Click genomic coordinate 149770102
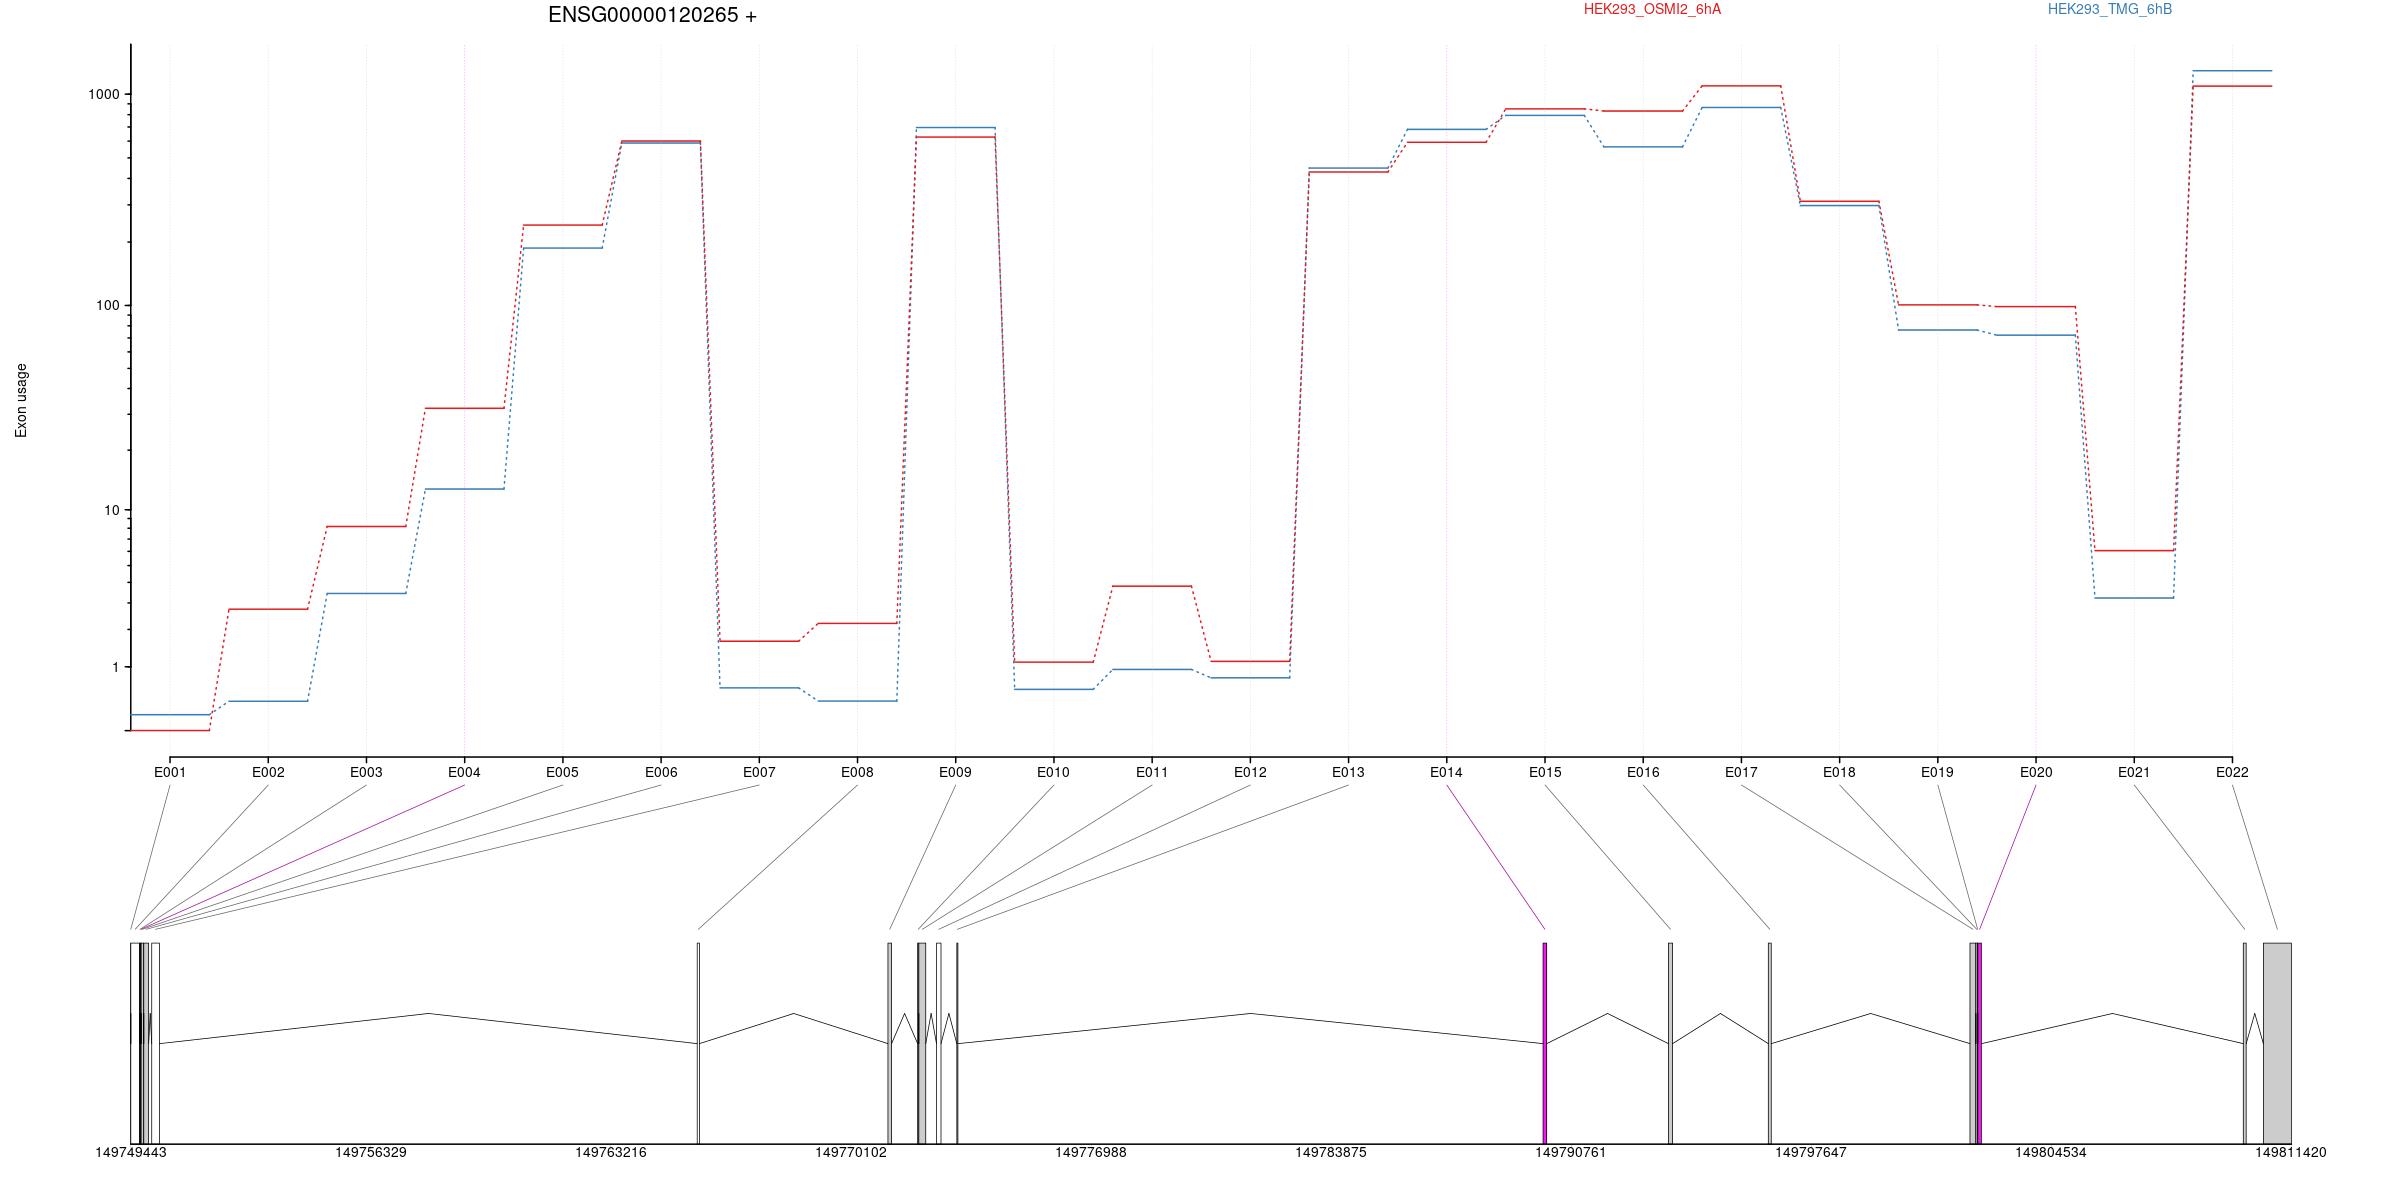 click(x=851, y=1153)
